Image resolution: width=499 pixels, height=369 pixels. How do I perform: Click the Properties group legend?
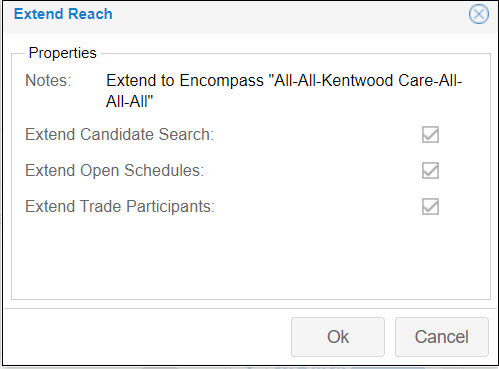tap(63, 53)
